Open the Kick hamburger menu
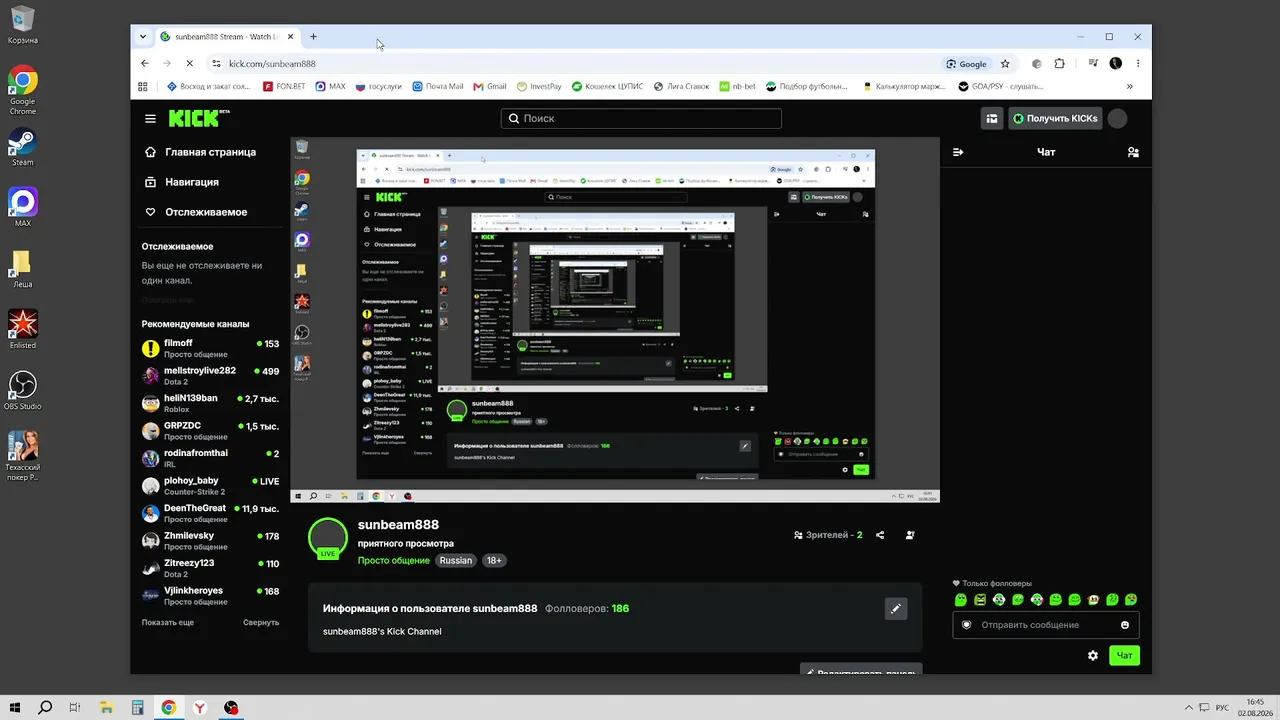 pos(150,118)
